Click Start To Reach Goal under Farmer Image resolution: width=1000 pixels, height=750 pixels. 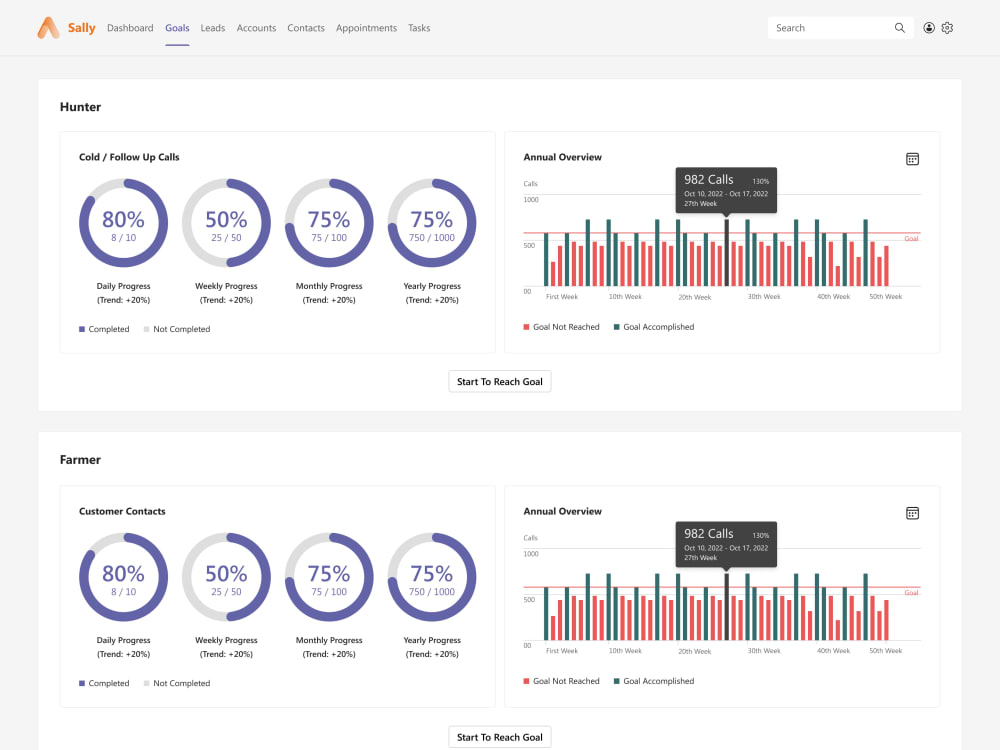tap(499, 736)
